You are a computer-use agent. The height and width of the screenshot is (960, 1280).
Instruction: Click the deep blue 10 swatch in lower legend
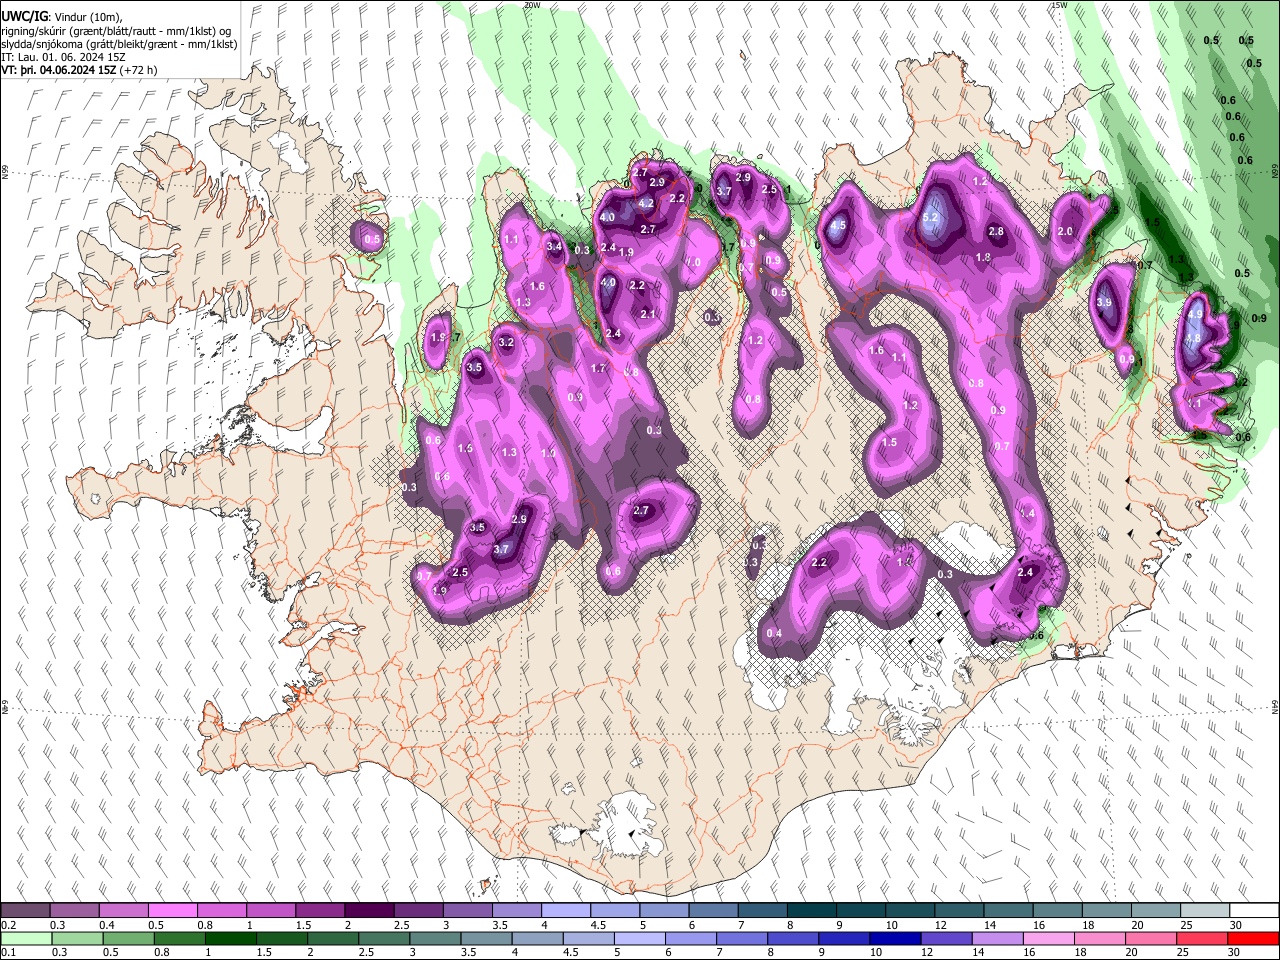pos(893,939)
